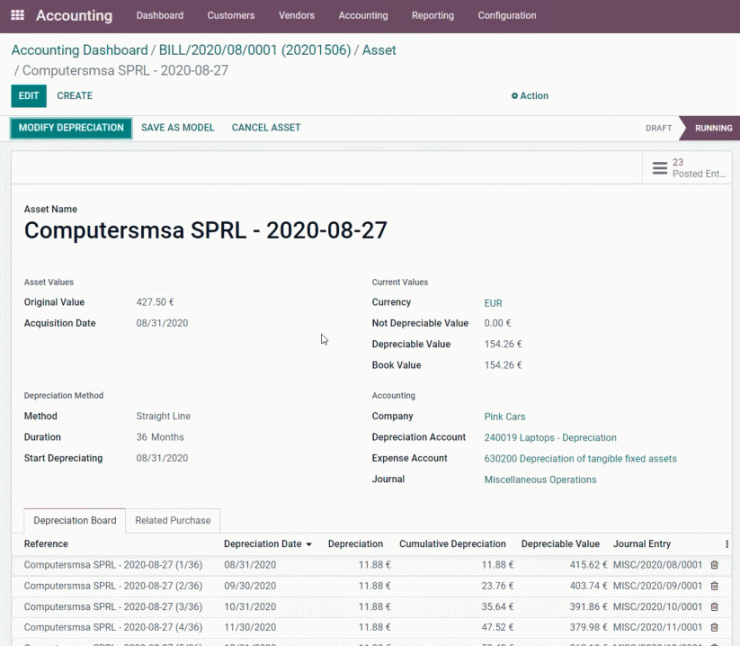740x646 pixels.
Task: Select the DRAFT status stage
Action: coord(658,128)
